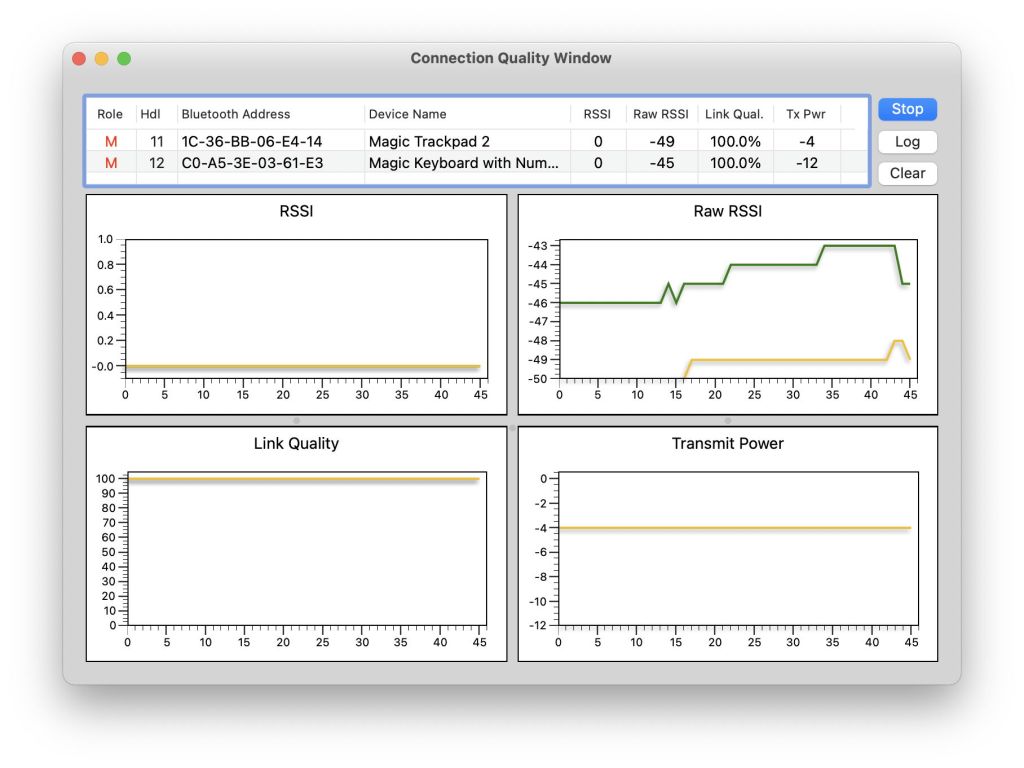Viewport: 1024px width, 768px height.
Task: Click the Transmit Power chart's yellow line
Action: (730, 528)
